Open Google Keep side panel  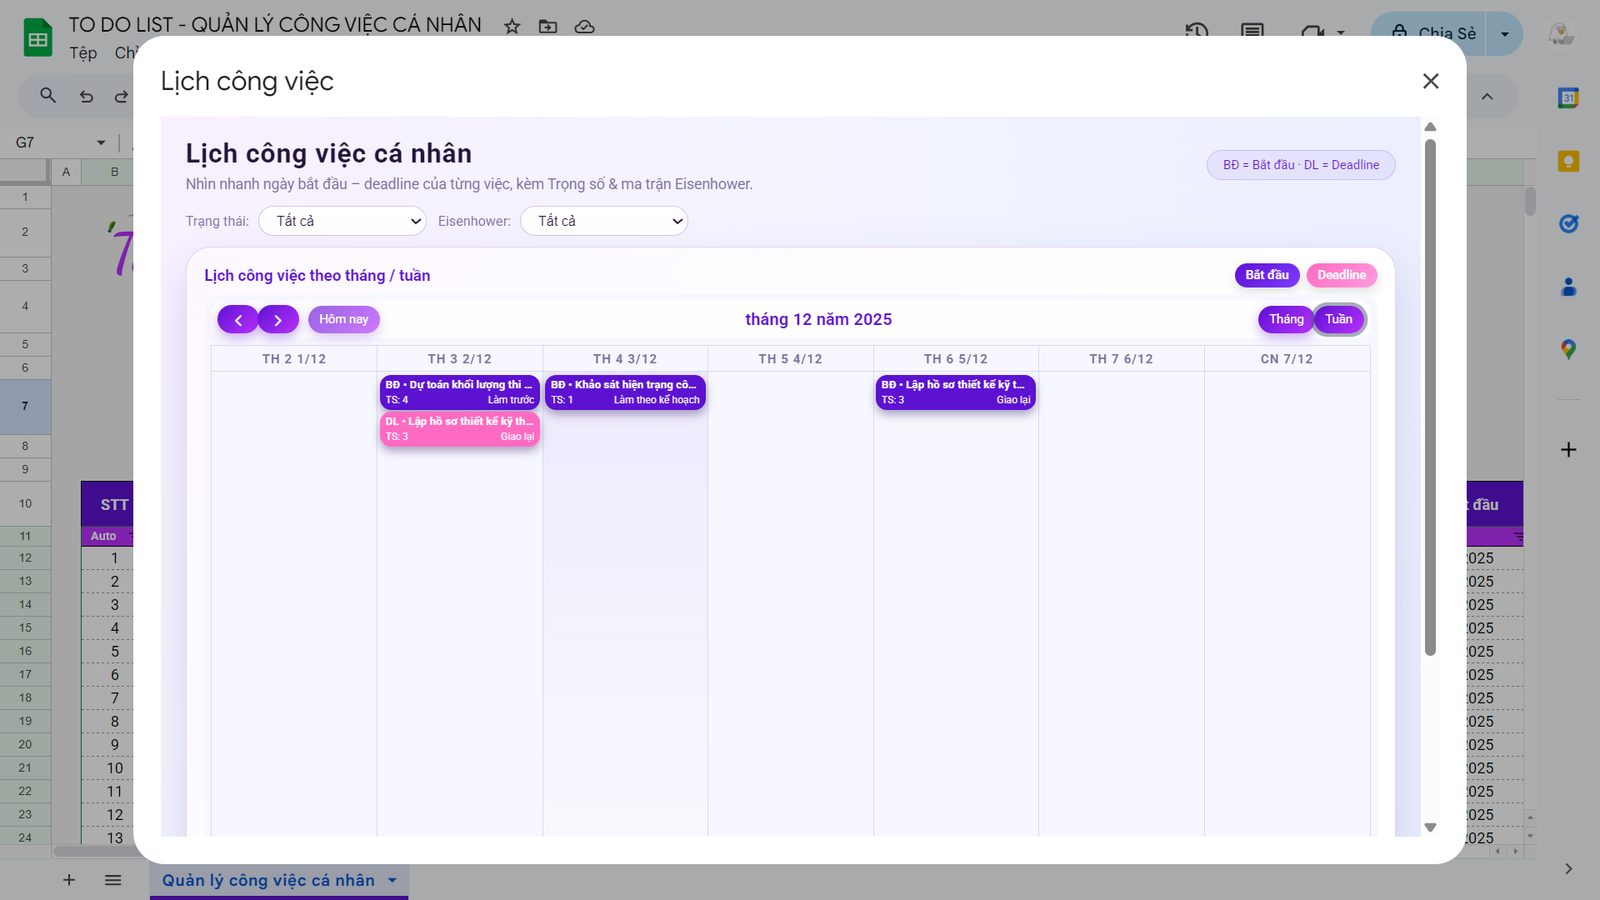point(1568,161)
